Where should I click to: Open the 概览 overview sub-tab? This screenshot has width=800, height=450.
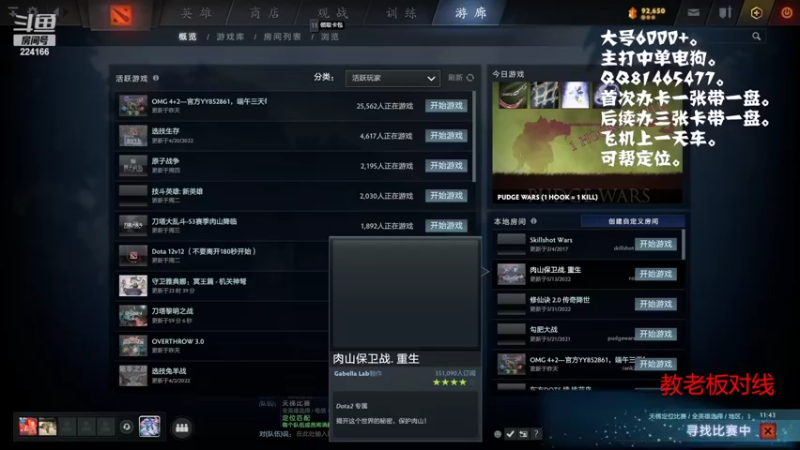coord(187,37)
